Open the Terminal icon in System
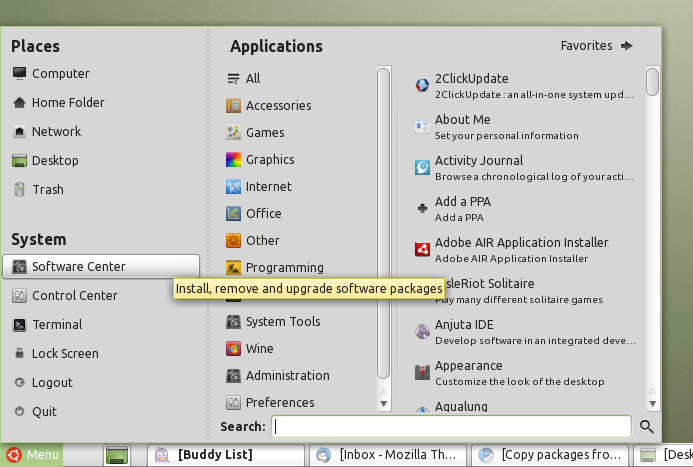Viewport: 693px width, 467px height. 20,325
